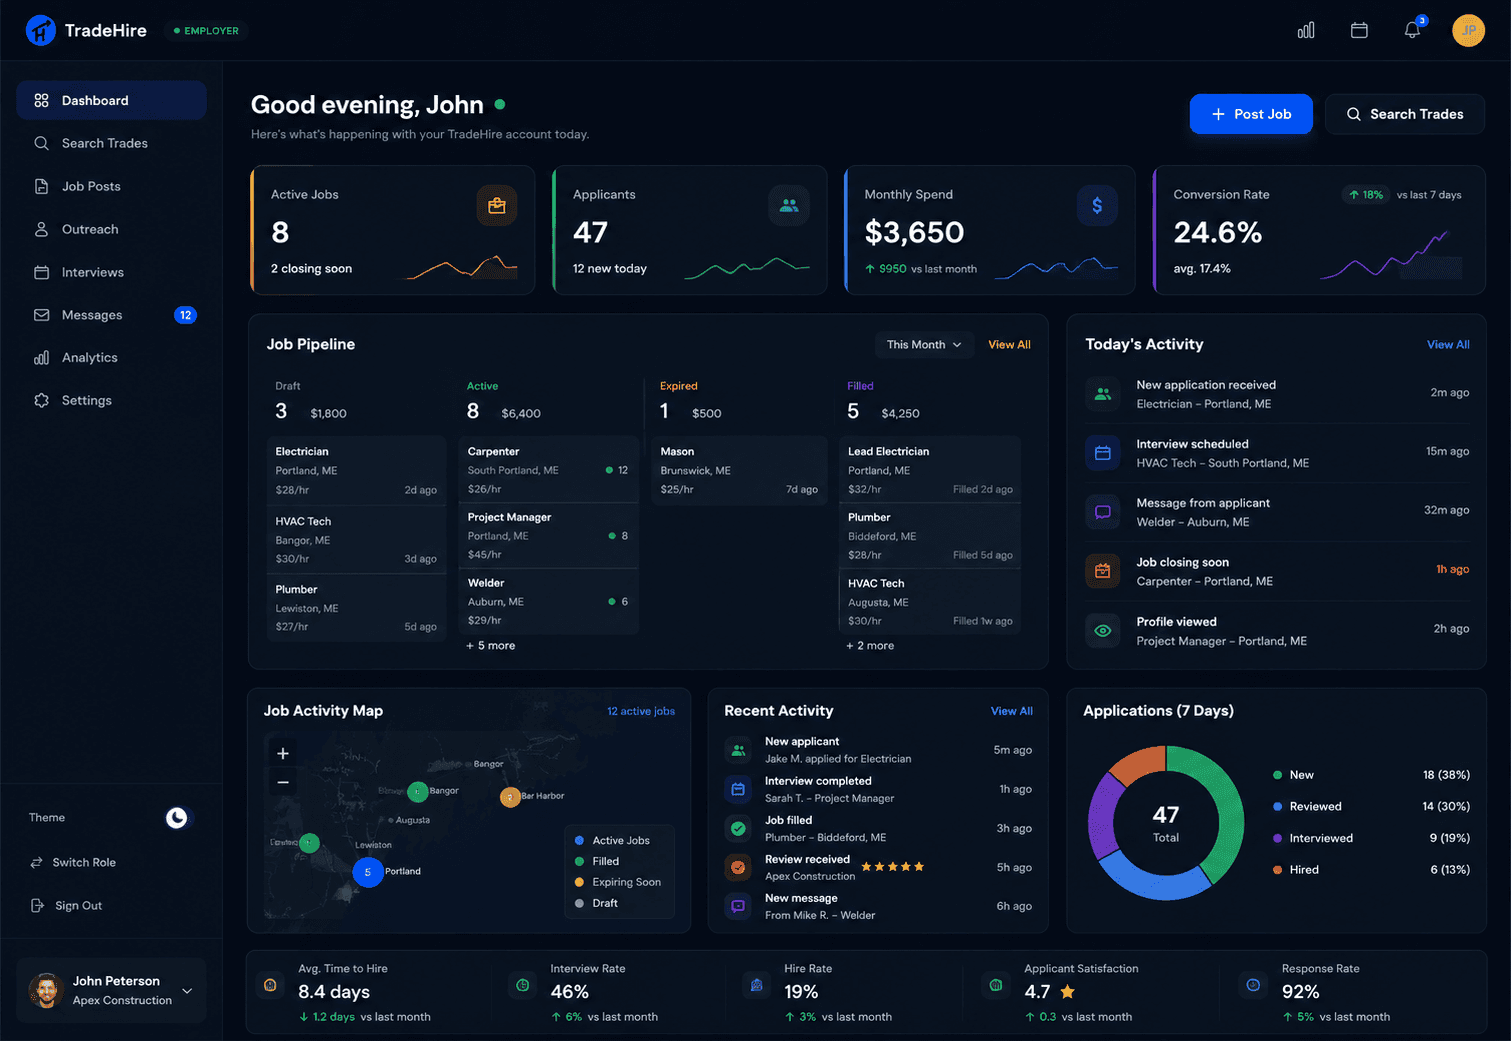Click the Hired legend color dot
Screen dimensions: 1511x1041
coord(1277,870)
